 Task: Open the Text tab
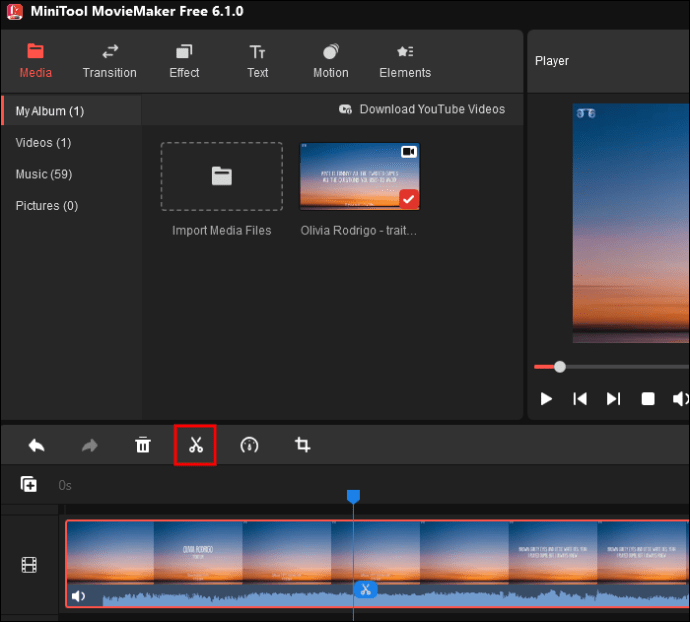point(258,61)
